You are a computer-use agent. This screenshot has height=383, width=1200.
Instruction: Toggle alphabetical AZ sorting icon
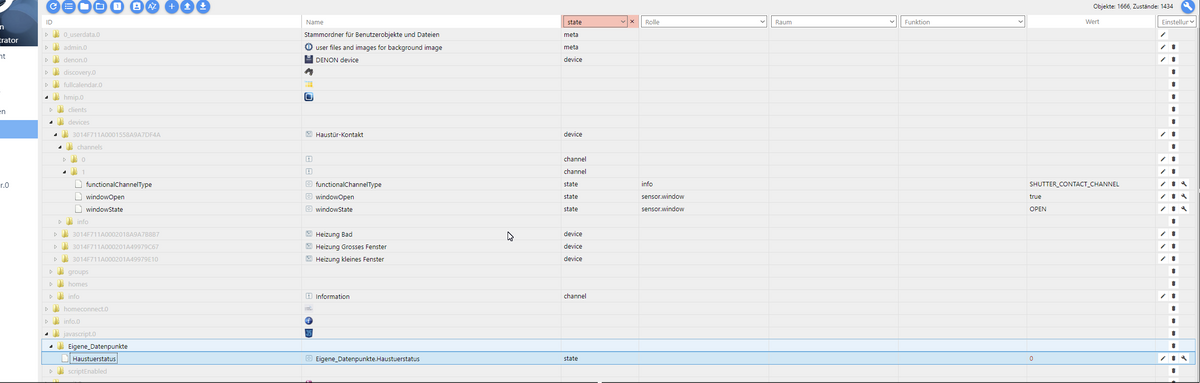[x=152, y=7]
